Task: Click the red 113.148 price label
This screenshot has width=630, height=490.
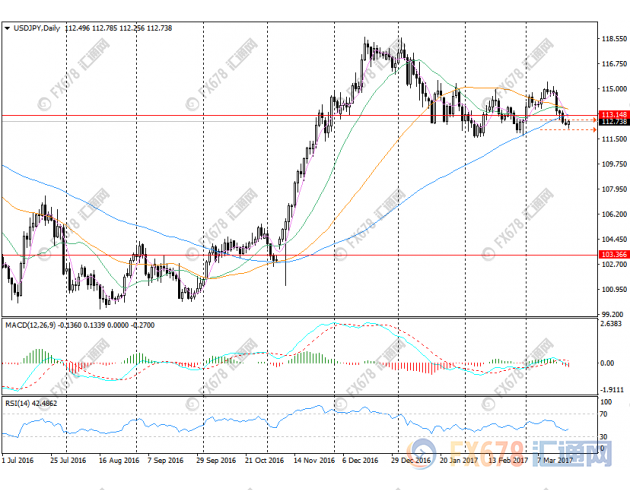Action: [x=611, y=115]
